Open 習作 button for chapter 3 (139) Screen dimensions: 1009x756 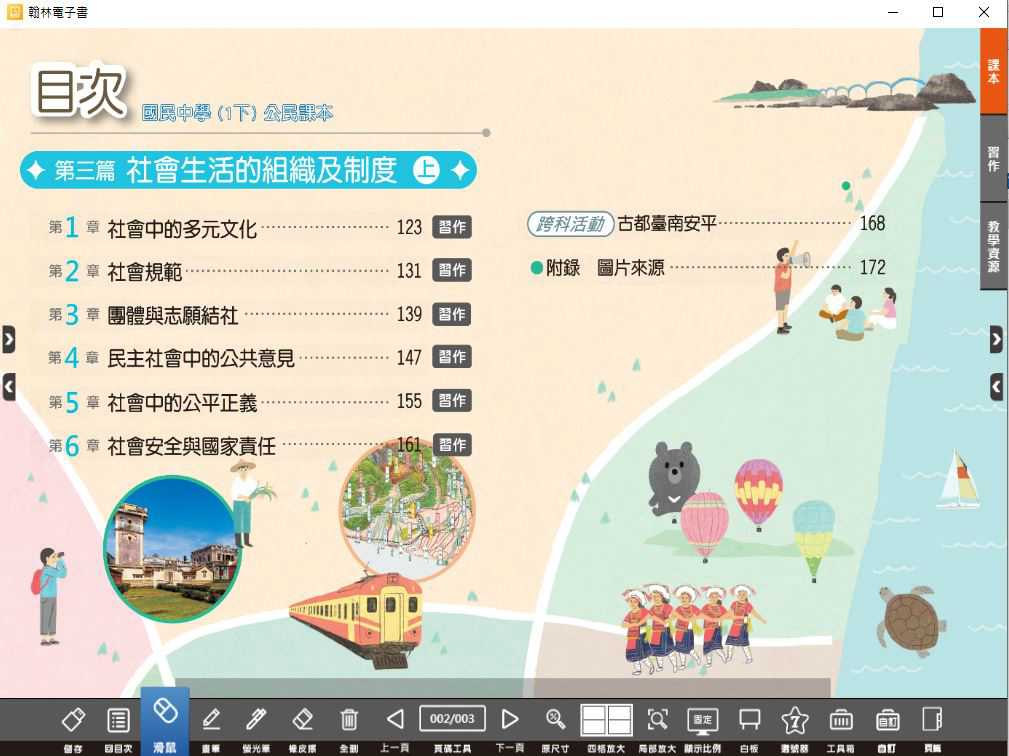coord(452,314)
